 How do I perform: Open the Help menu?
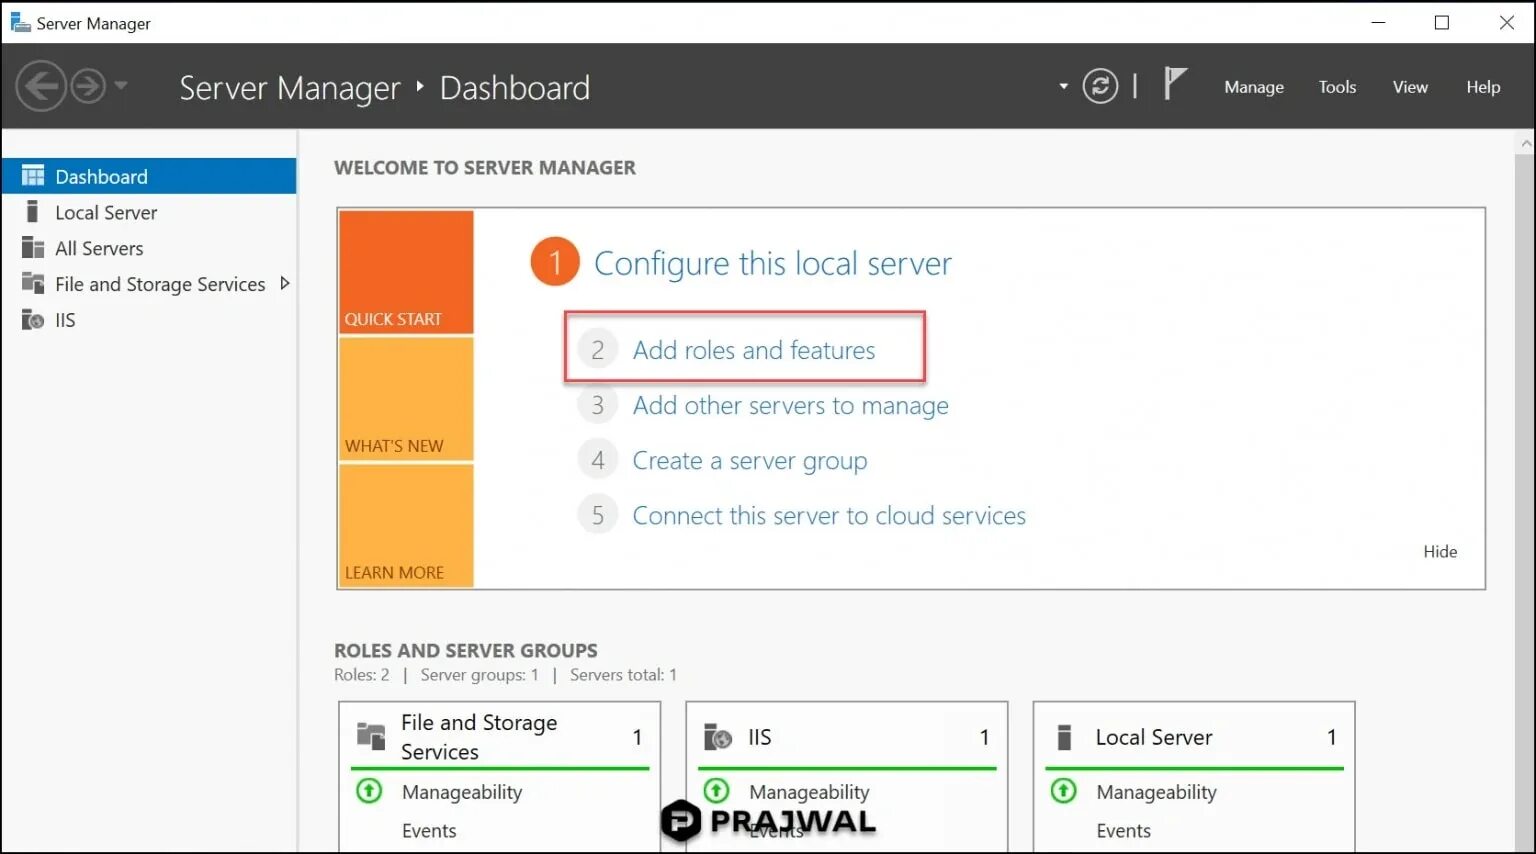coord(1483,87)
